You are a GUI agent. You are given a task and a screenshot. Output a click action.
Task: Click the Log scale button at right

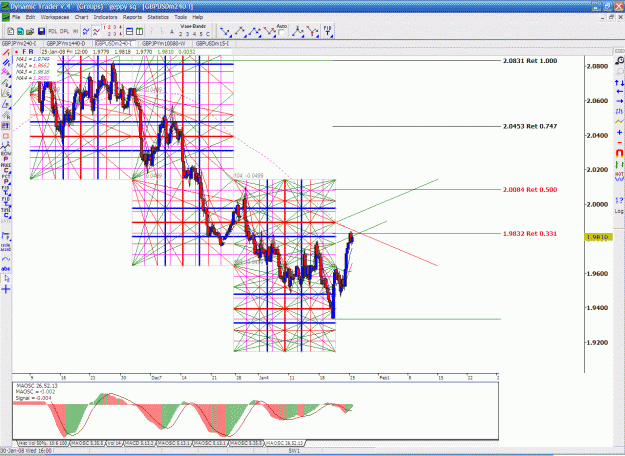click(x=619, y=211)
